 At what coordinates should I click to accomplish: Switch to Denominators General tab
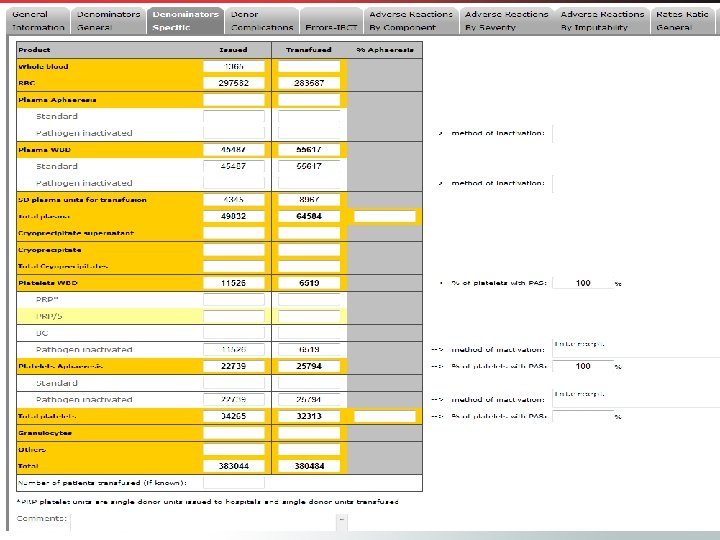coord(108,21)
